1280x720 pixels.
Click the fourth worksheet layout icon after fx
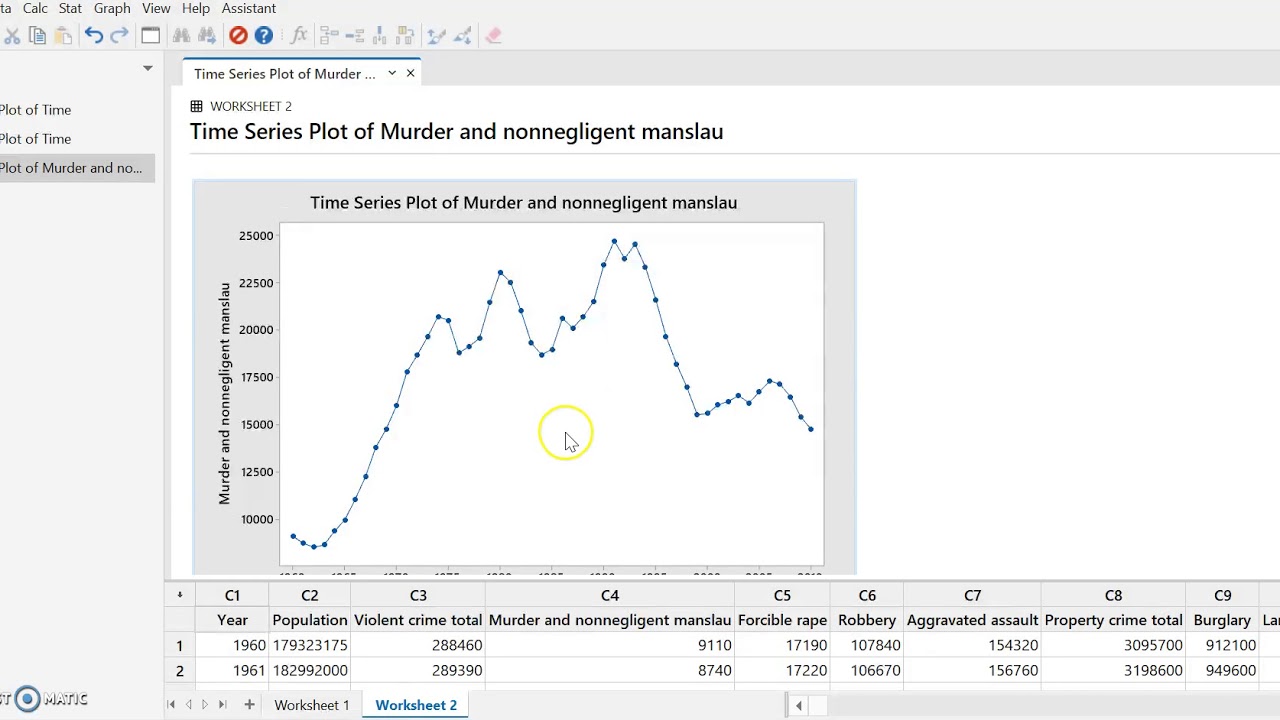point(405,36)
